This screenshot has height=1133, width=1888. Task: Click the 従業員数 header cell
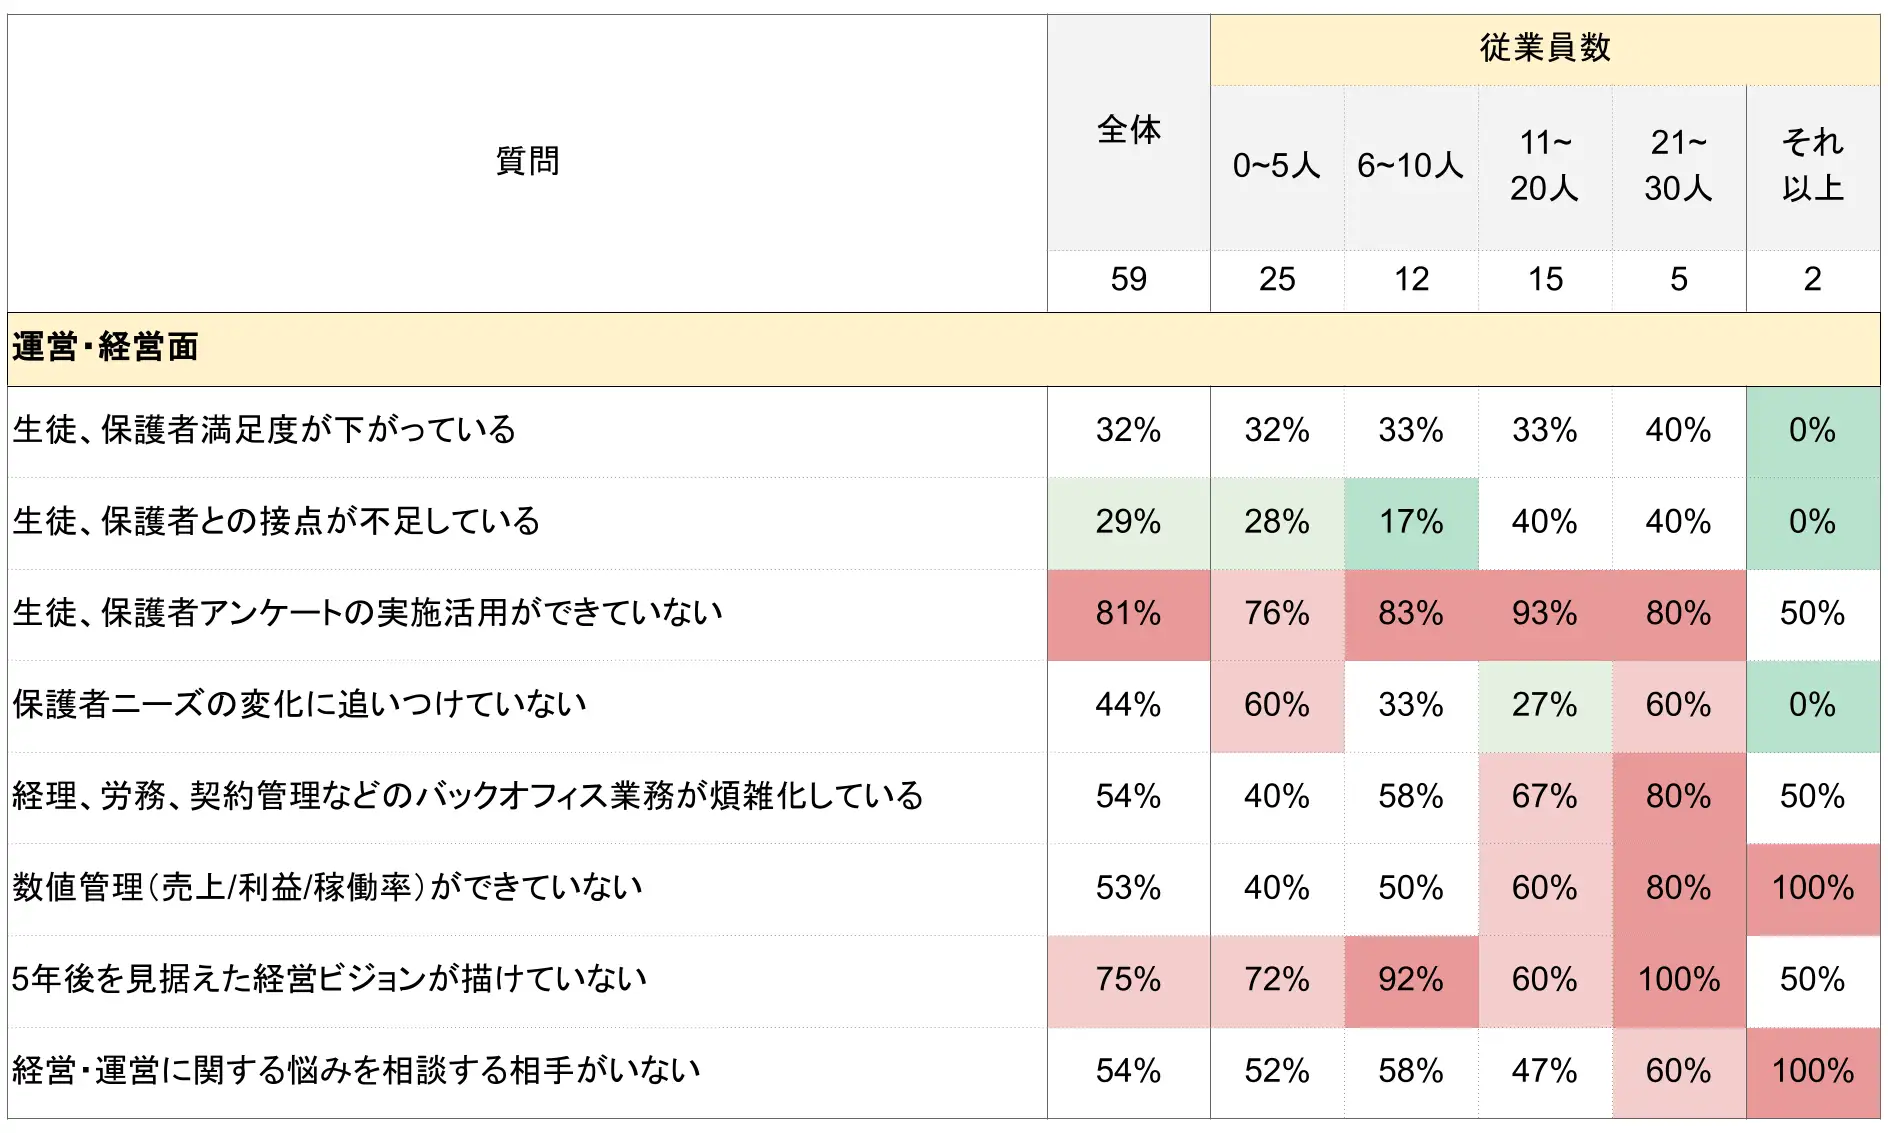[1545, 48]
